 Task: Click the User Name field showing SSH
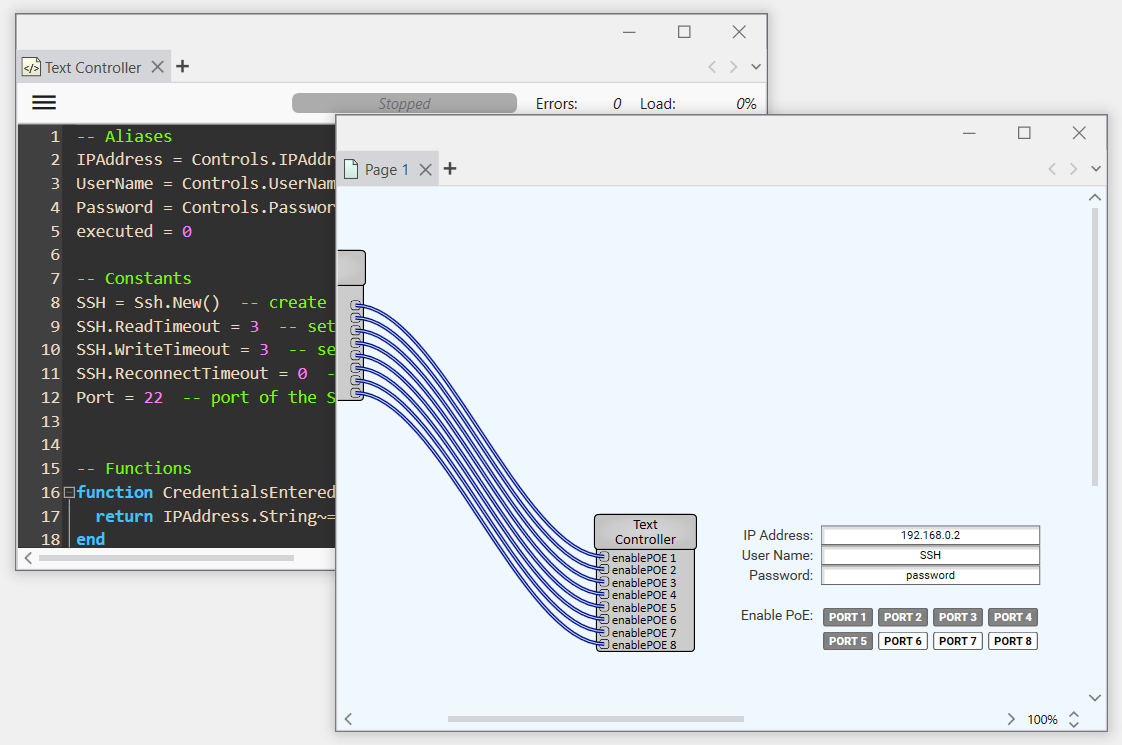click(x=930, y=555)
